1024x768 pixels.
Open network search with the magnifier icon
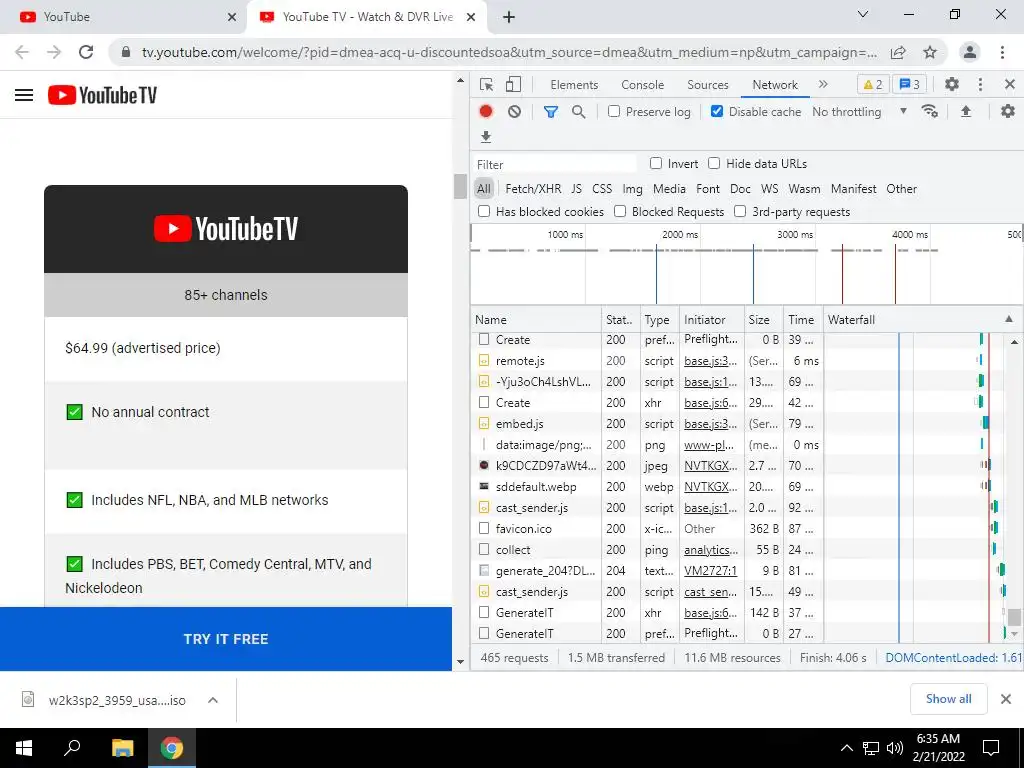tap(578, 112)
